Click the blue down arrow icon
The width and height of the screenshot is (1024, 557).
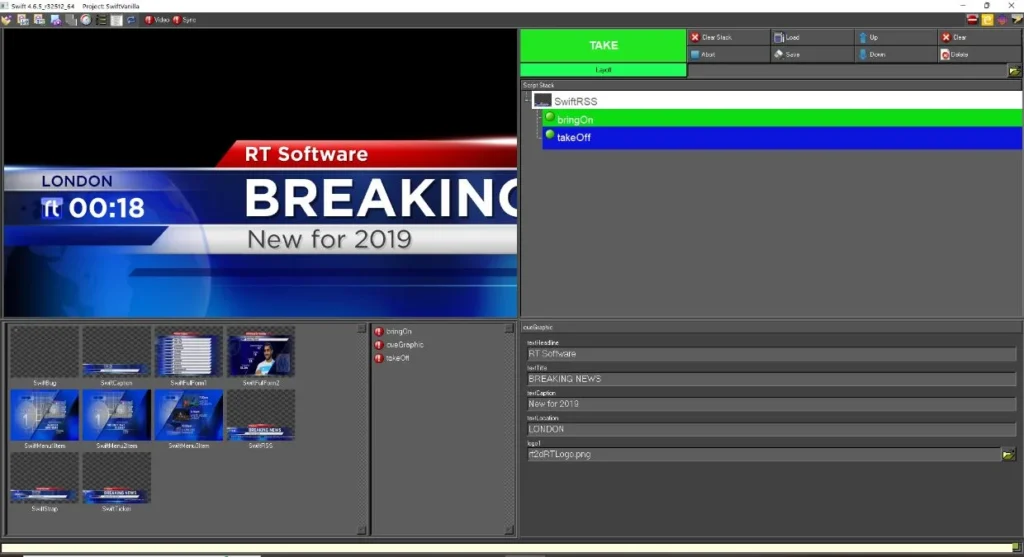click(863, 54)
